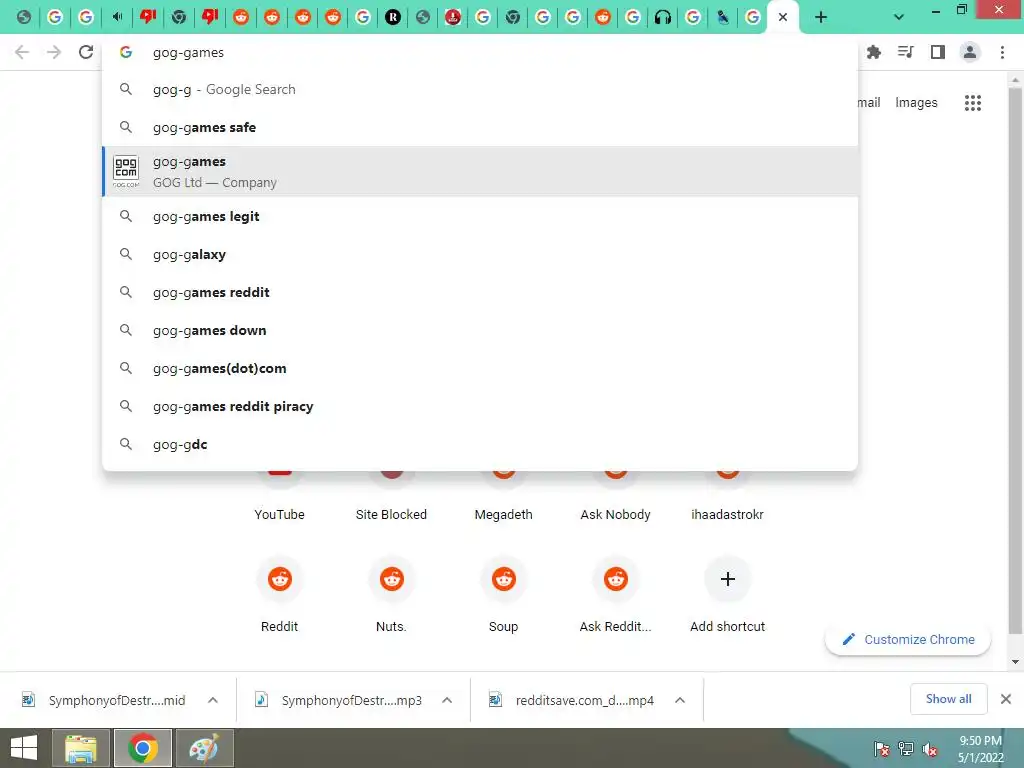Open the Soup shortcut icon

[504, 579]
